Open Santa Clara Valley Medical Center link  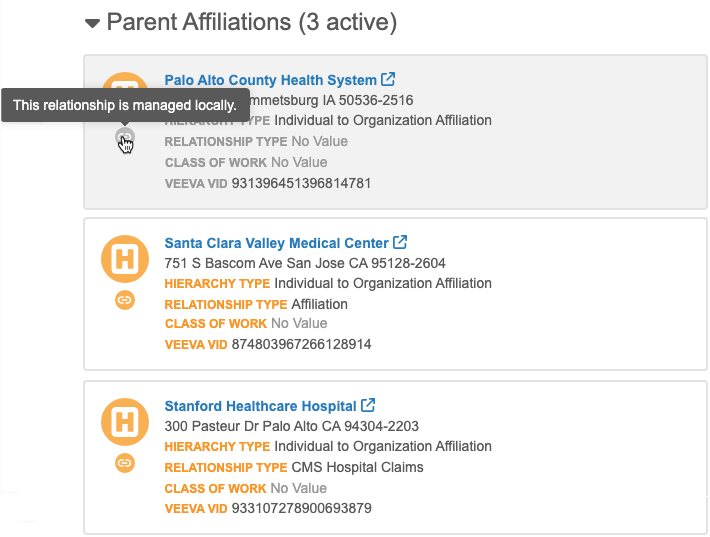pos(276,243)
